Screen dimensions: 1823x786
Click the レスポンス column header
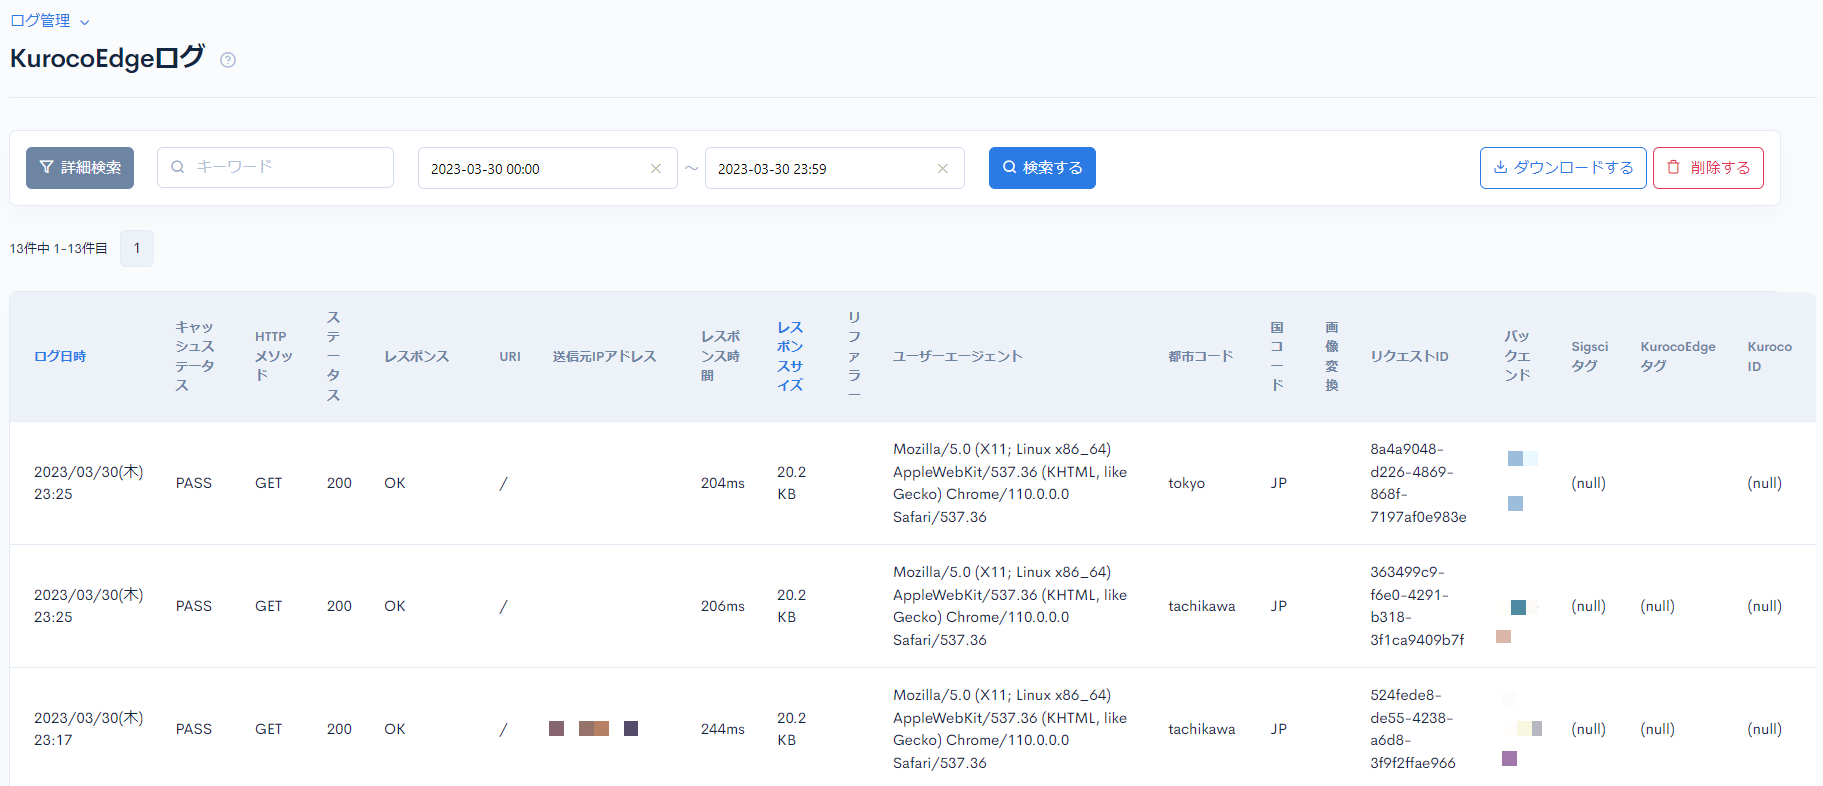click(416, 356)
